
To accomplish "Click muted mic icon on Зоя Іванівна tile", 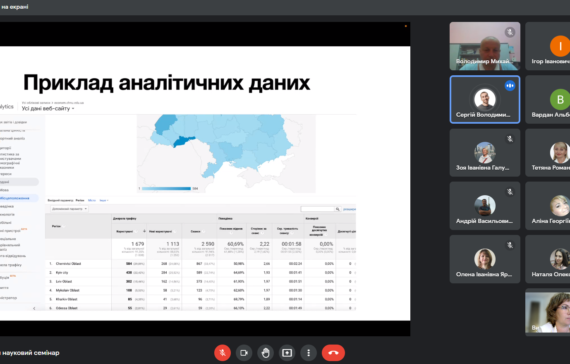I will coord(510,139).
